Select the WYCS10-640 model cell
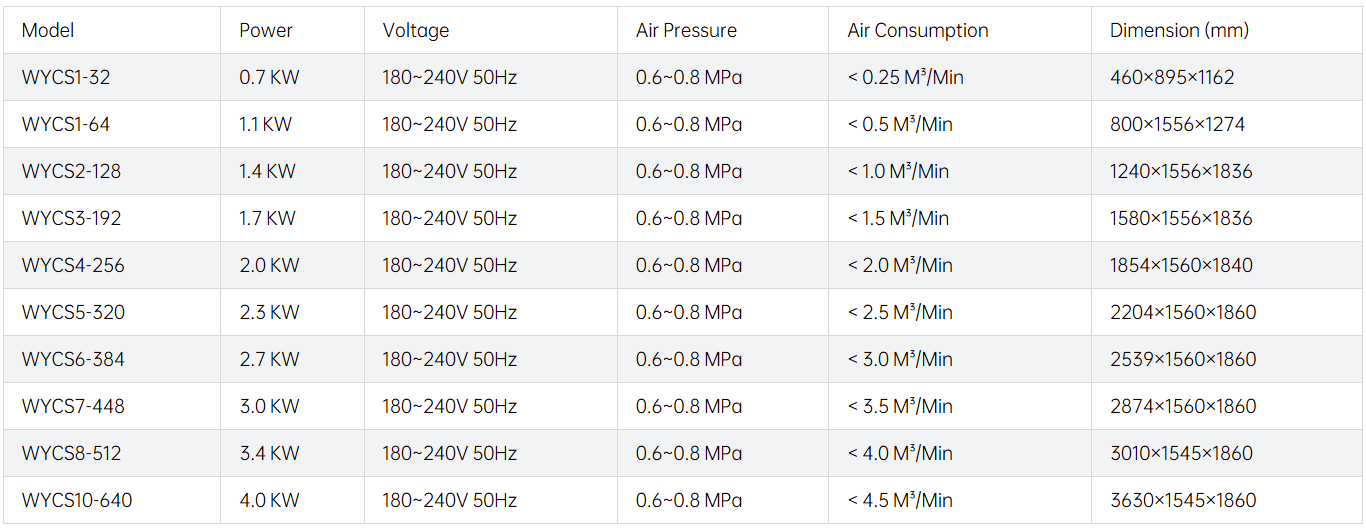The height and width of the screenshot is (528, 1366). 77,500
